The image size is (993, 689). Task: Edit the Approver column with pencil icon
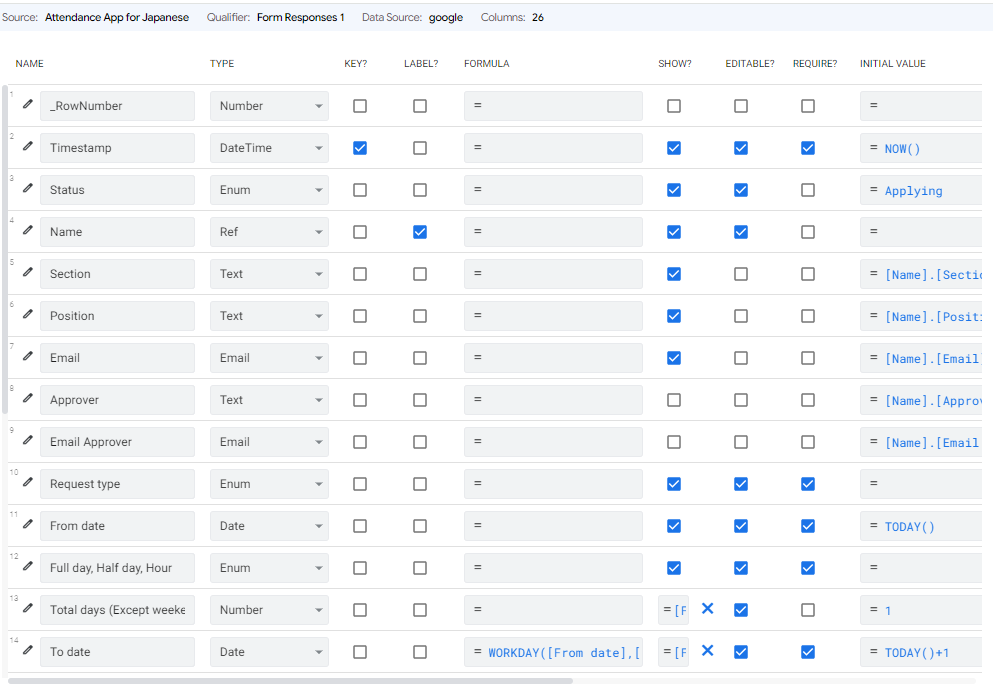point(27,398)
